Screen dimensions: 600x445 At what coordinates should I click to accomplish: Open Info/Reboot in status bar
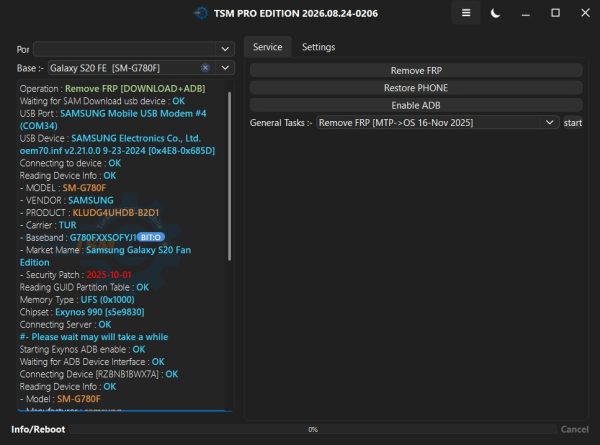(38, 429)
